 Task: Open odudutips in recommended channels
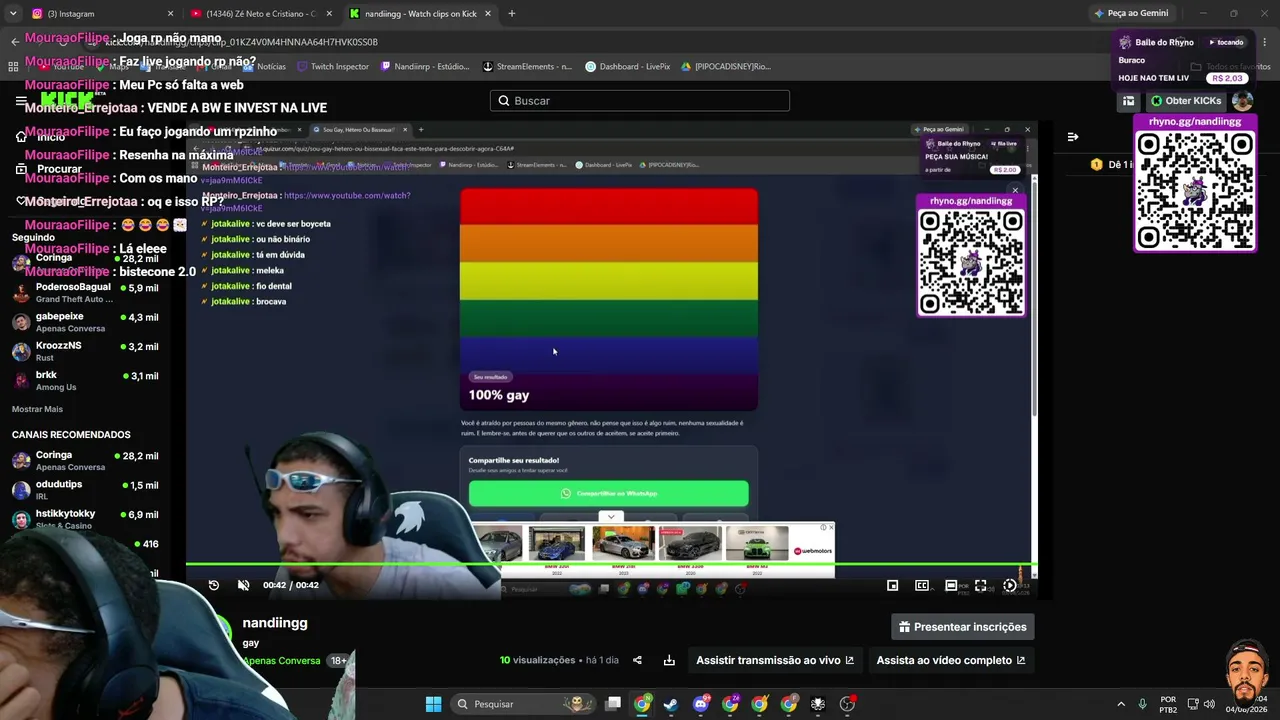85,490
